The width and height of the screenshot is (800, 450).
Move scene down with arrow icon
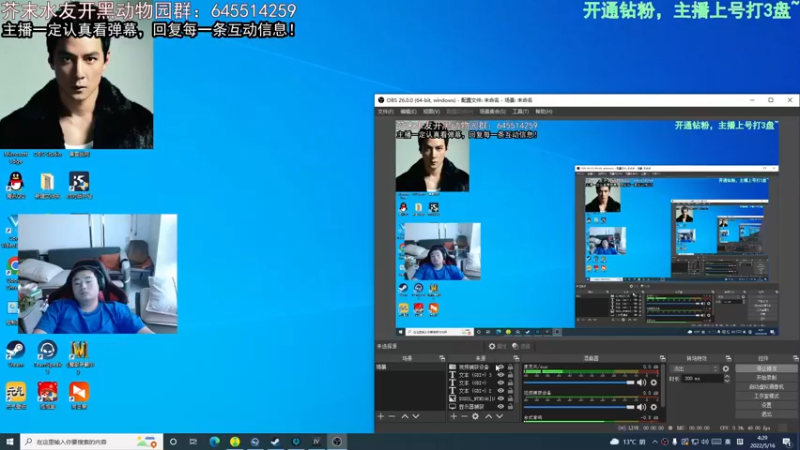pos(416,416)
